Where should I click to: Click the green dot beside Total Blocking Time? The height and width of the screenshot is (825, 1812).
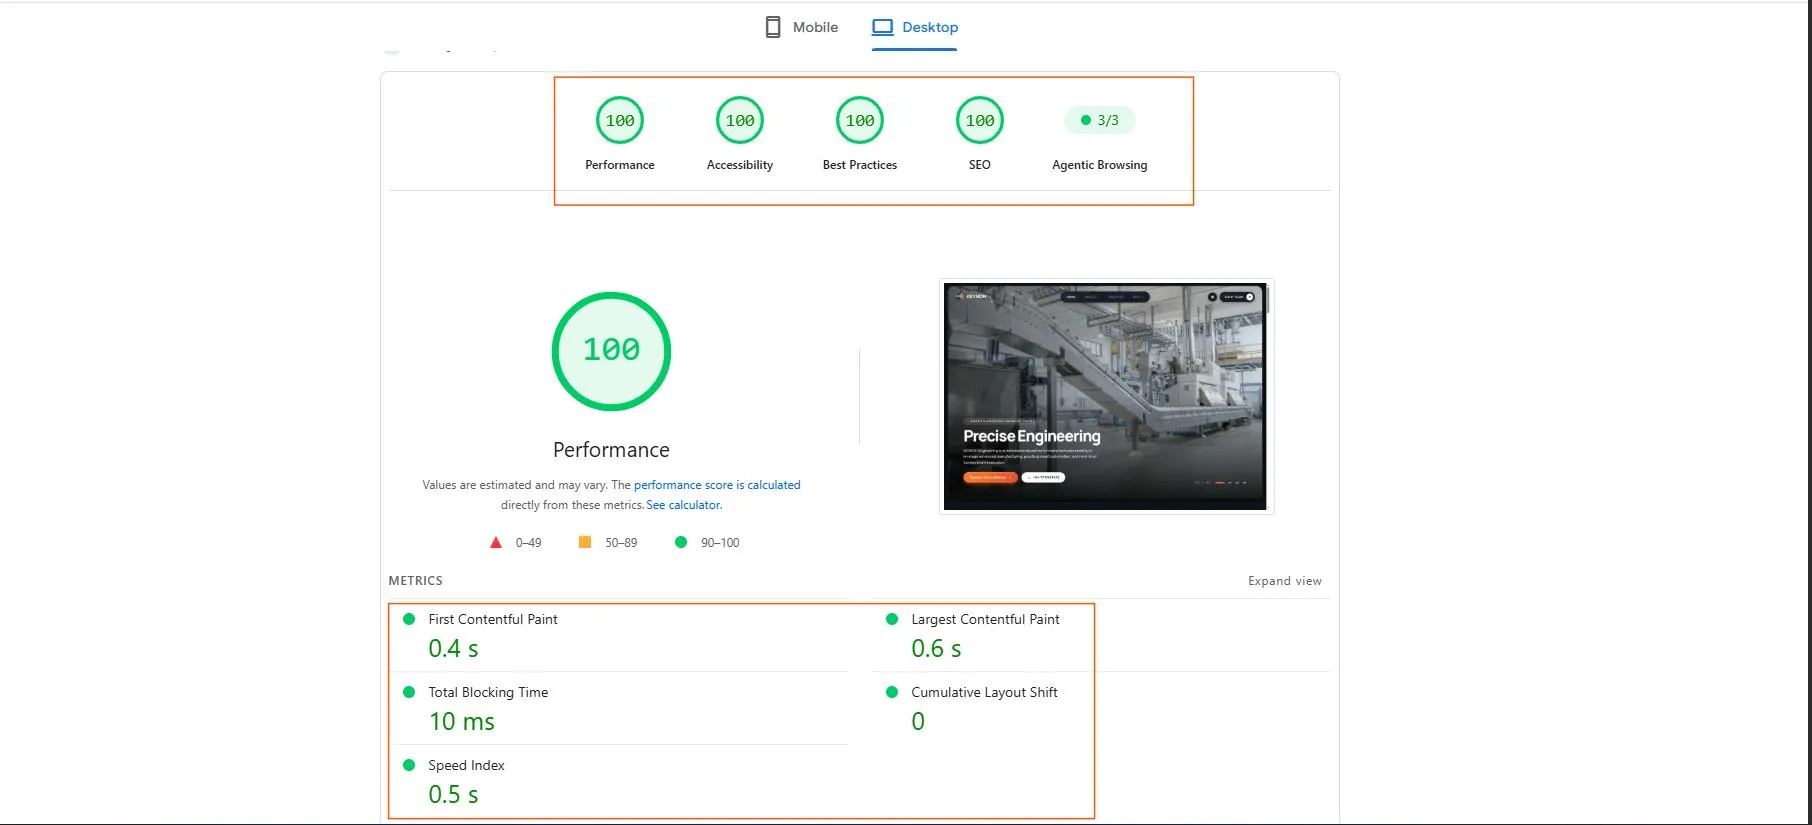(409, 692)
